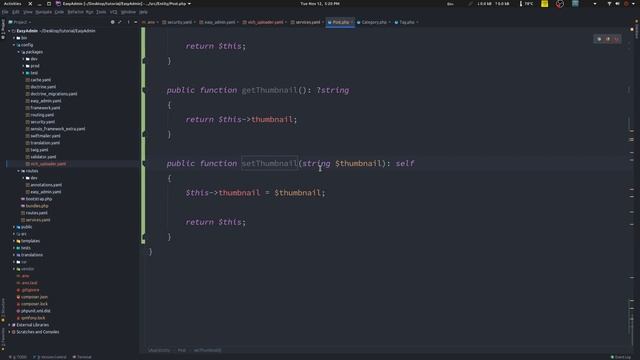The image size is (640, 360).
Task: Open the File menu
Action: tap(5, 12)
